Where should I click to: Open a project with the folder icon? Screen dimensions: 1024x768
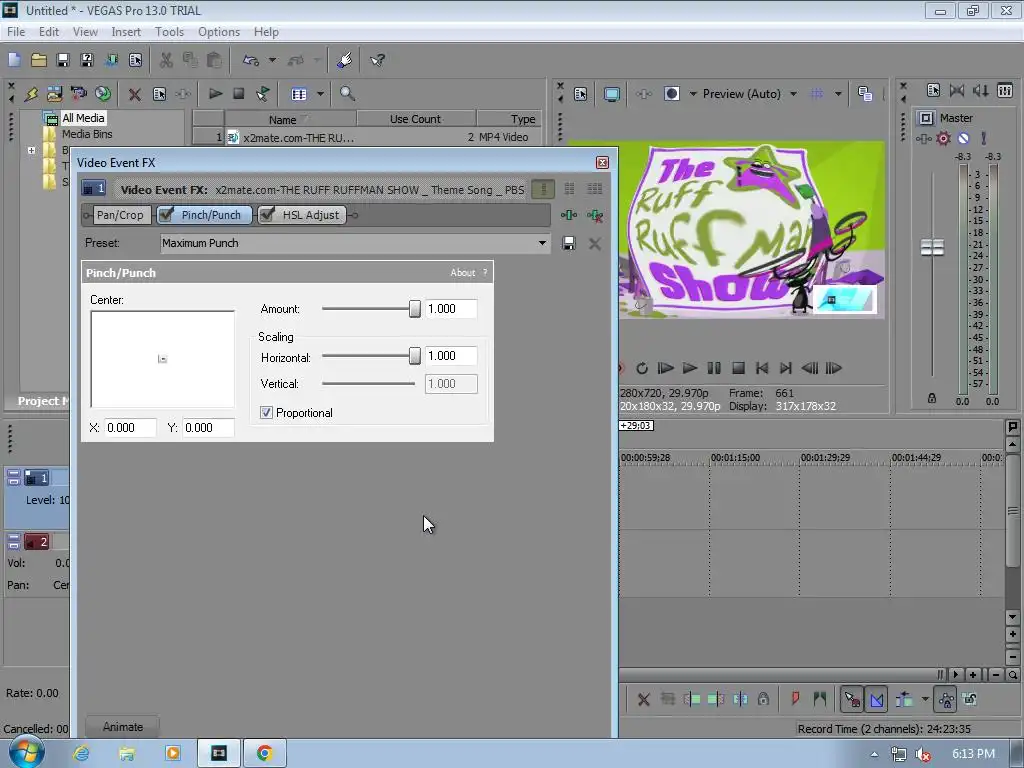click(x=39, y=60)
